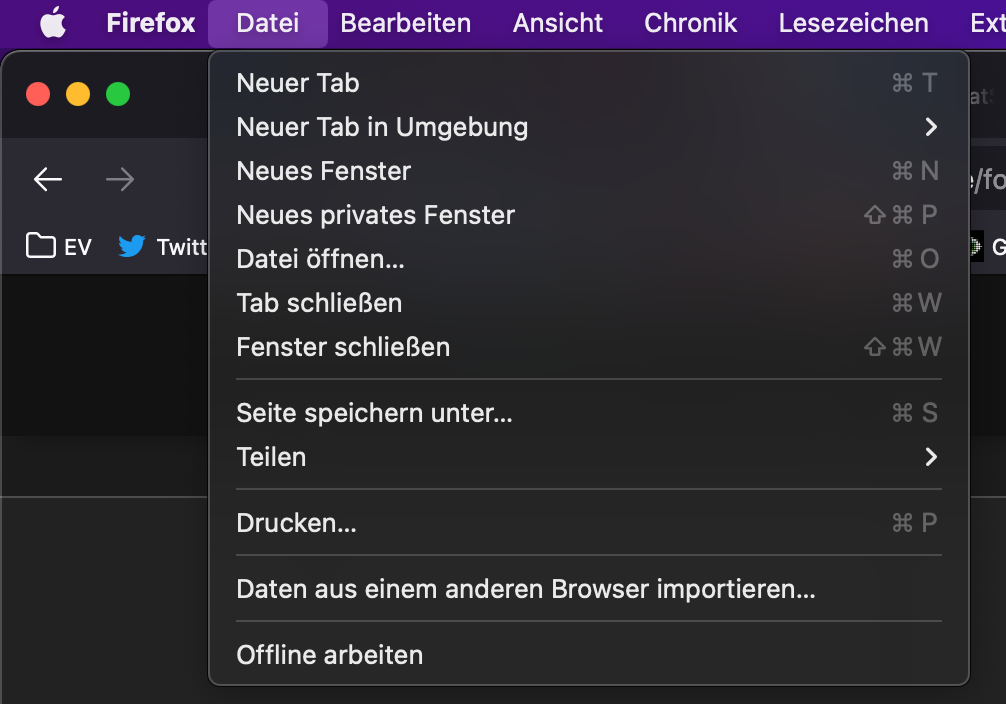Screen dimensions: 1006x704
Task: Open the Chronik menu
Action: point(691,23)
